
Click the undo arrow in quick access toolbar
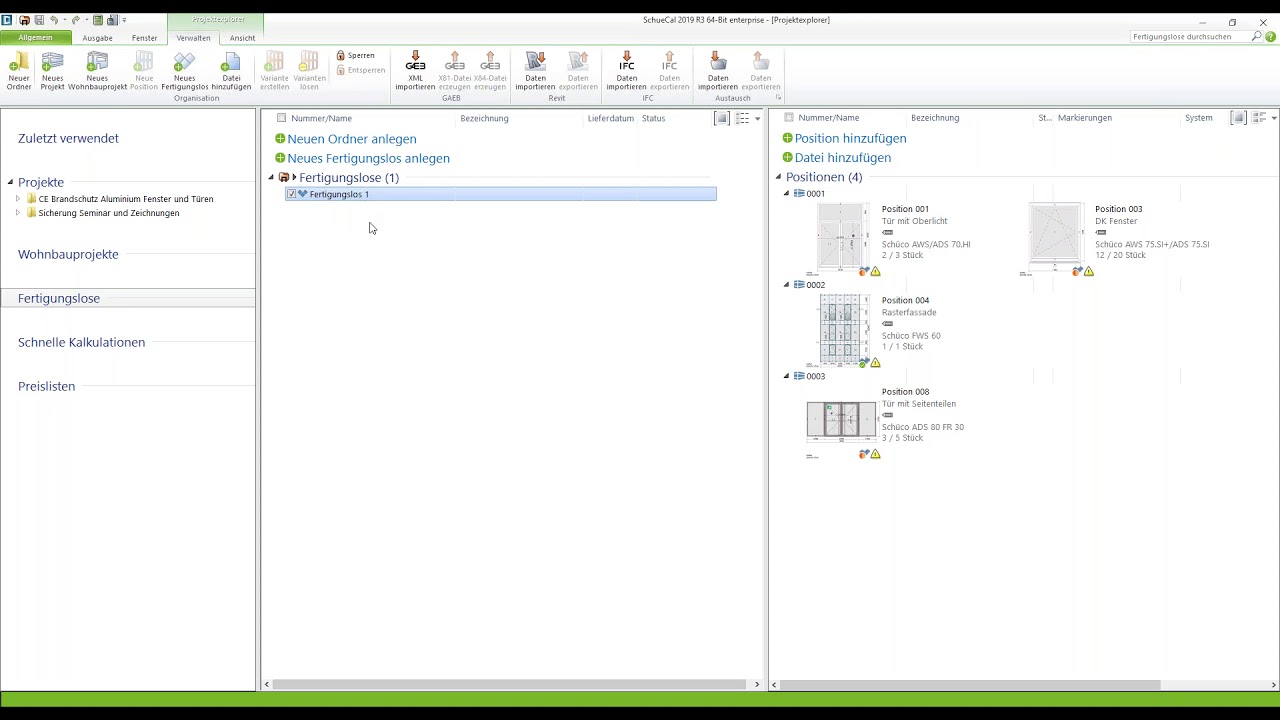click(54, 20)
